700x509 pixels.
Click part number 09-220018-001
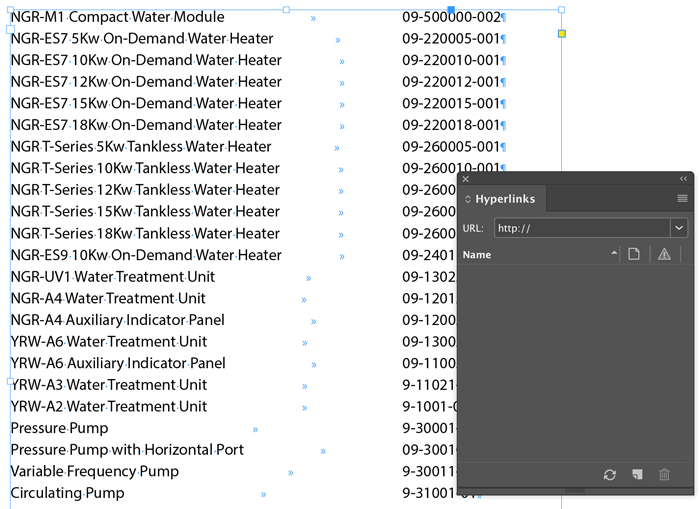[451, 125]
